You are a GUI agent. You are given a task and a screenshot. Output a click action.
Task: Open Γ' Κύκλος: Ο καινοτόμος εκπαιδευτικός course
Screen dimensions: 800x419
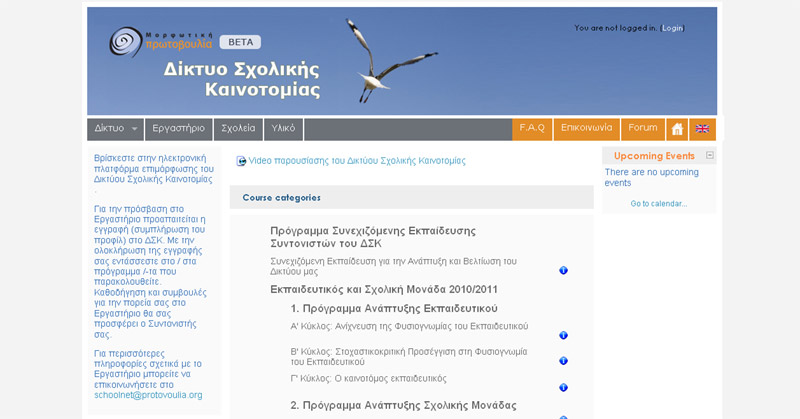click(368, 379)
